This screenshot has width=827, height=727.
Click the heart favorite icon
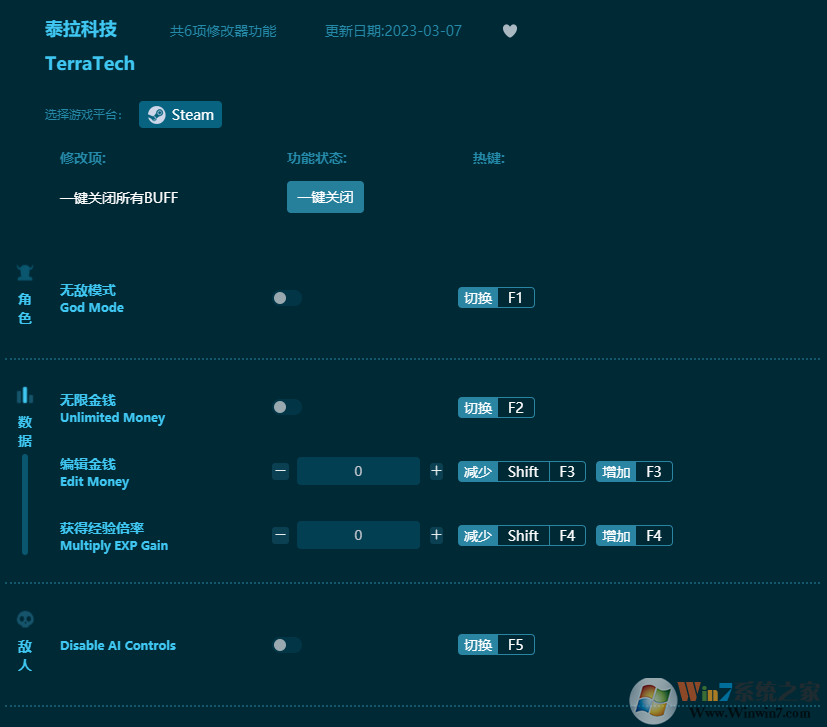(x=509, y=31)
